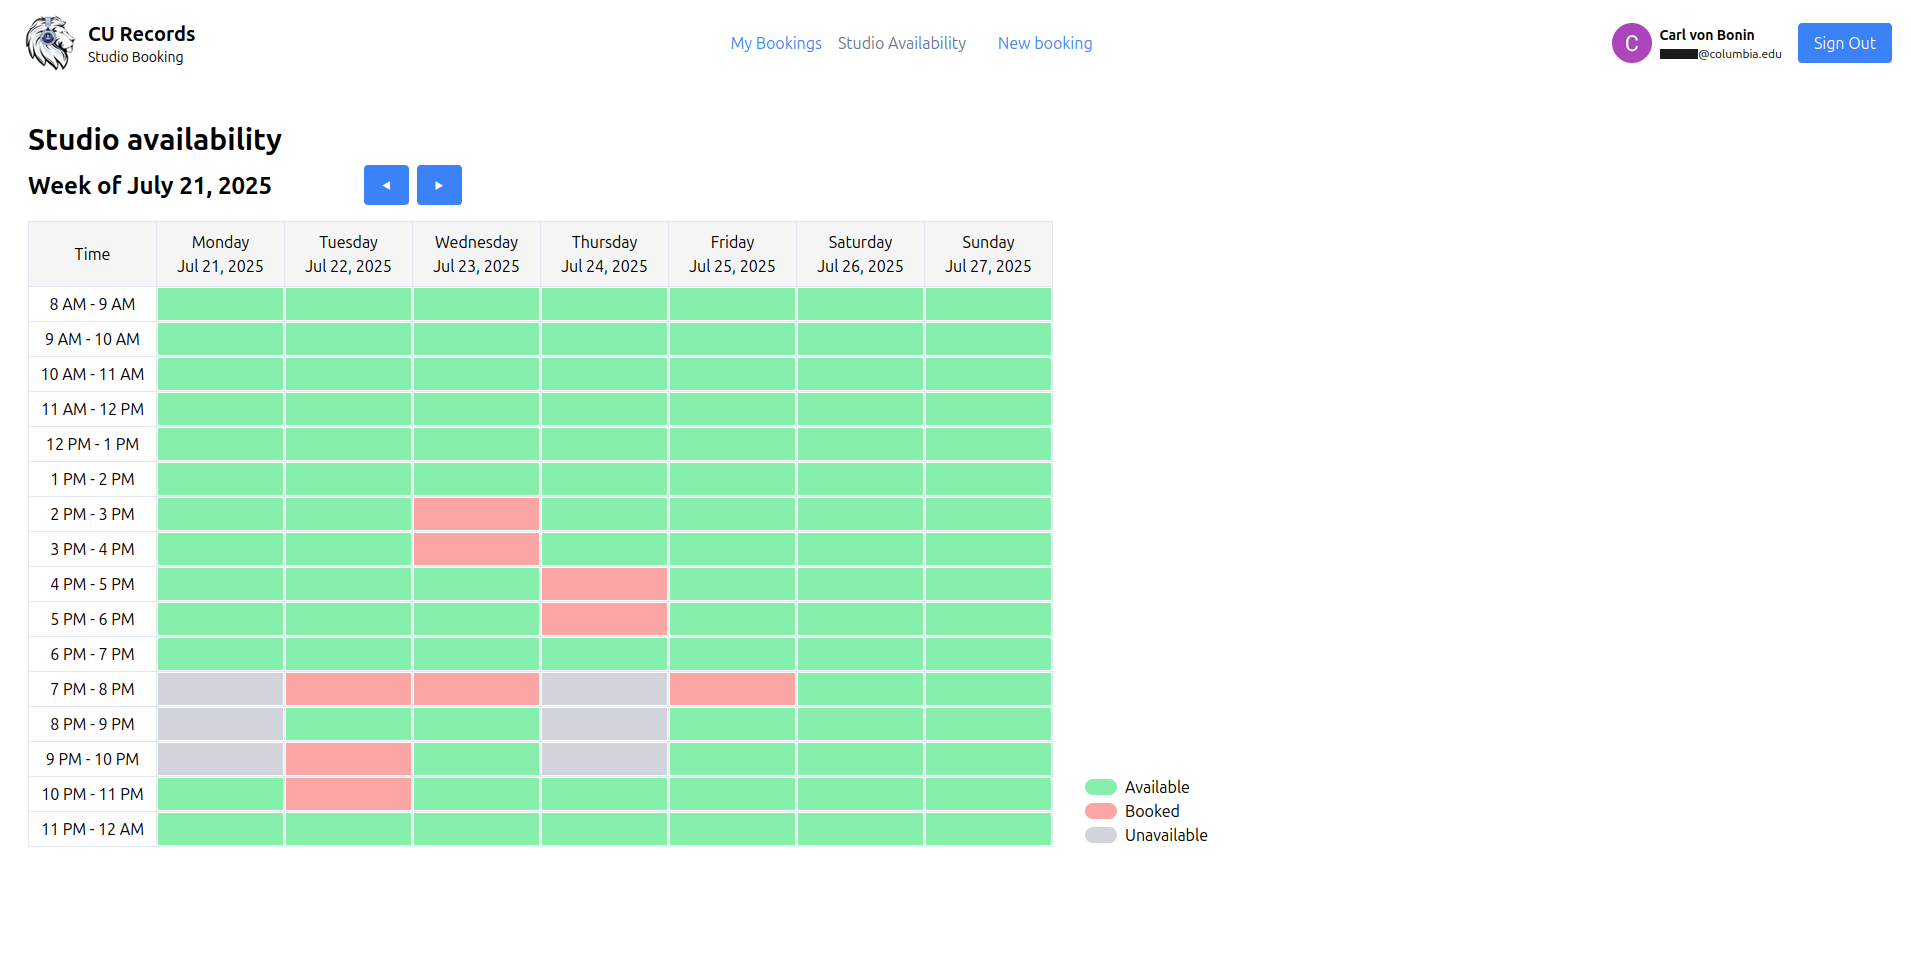Click the Thursday Jul 24 column header

coord(604,254)
